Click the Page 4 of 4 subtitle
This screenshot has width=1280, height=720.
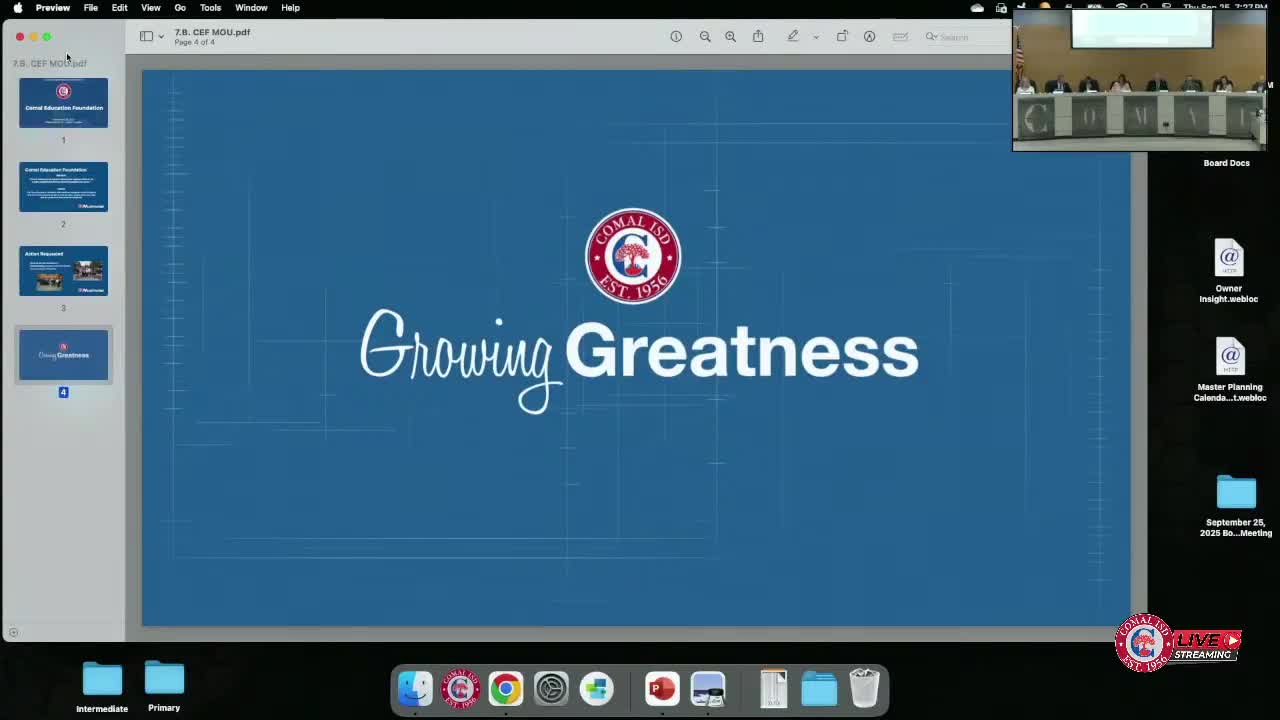pyautogui.click(x=195, y=42)
